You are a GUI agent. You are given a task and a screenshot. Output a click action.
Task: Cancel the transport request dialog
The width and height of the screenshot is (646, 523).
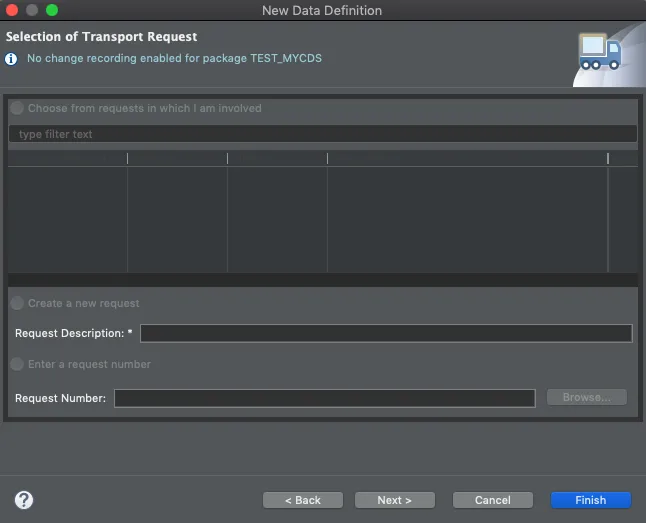click(492, 500)
